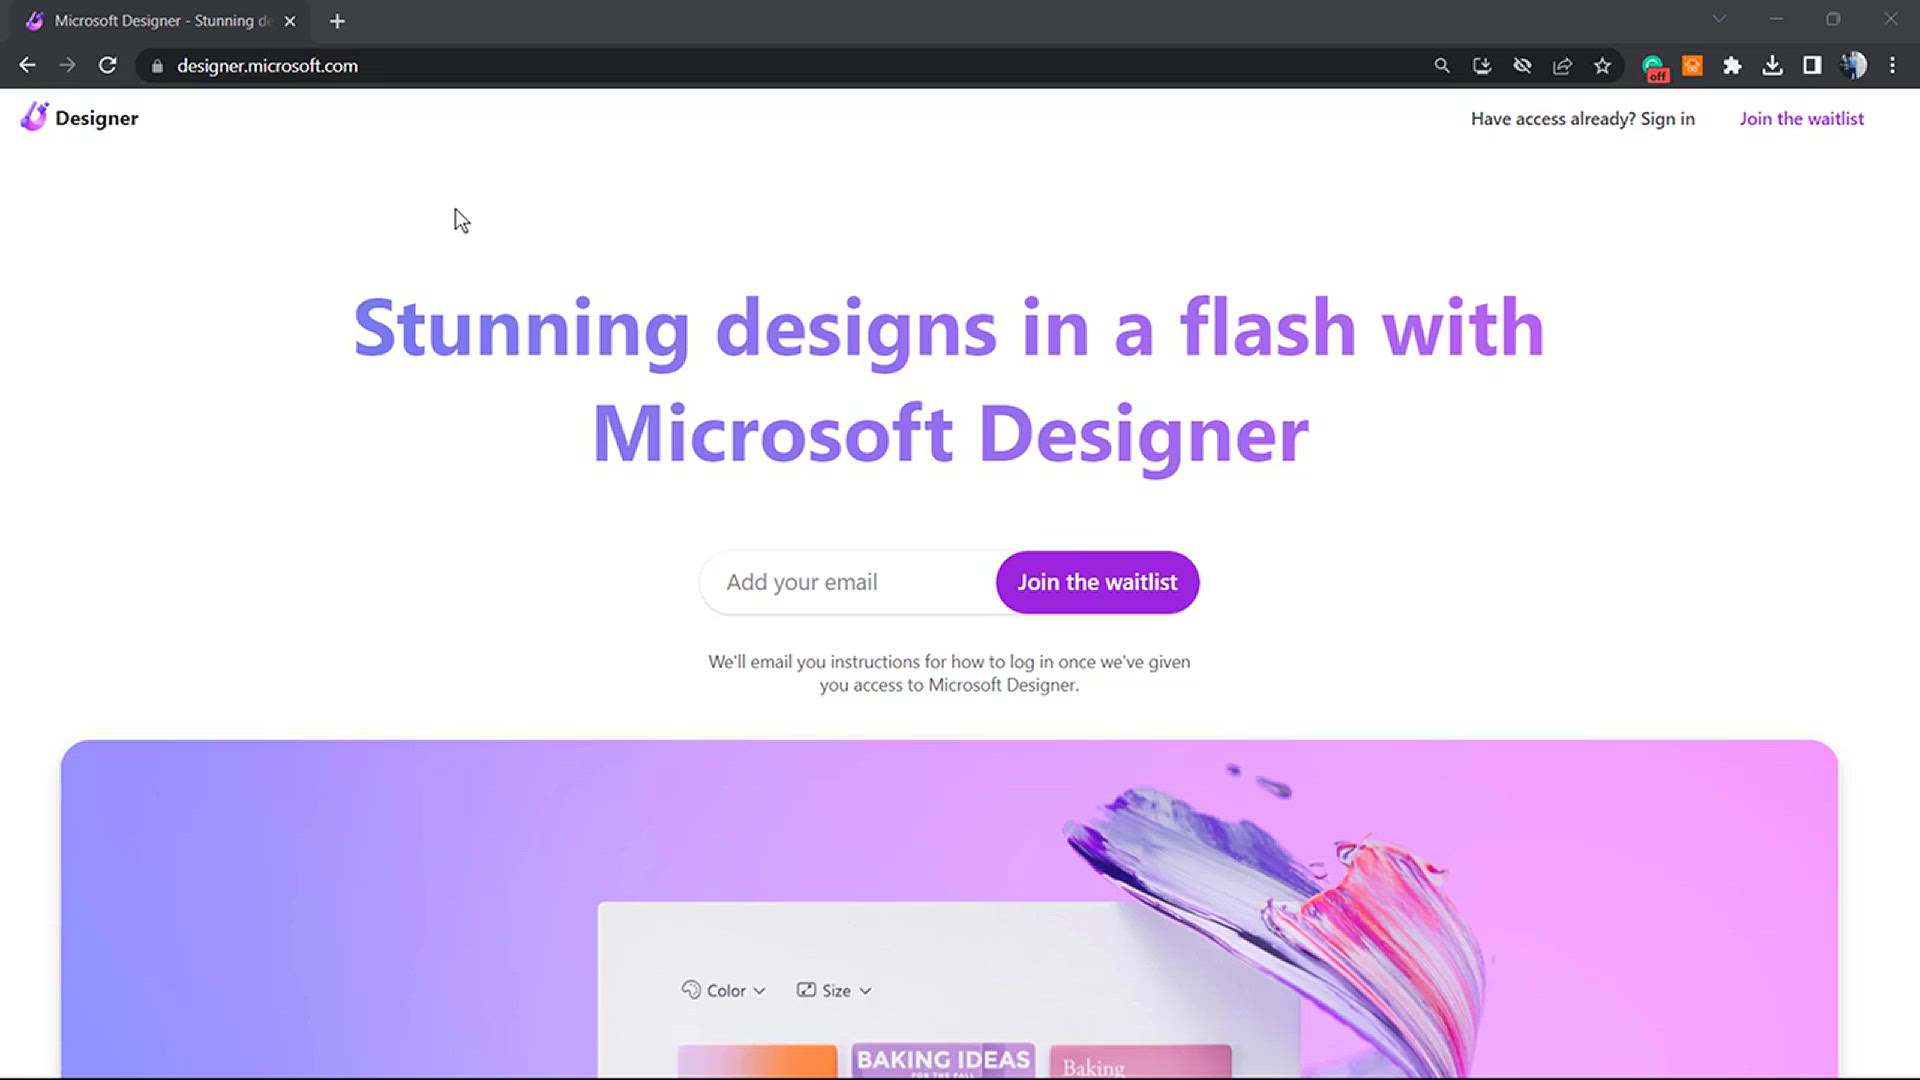Click the purple Join the waitlist button
The image size is (1920, 1080).
coord(1097,582)
